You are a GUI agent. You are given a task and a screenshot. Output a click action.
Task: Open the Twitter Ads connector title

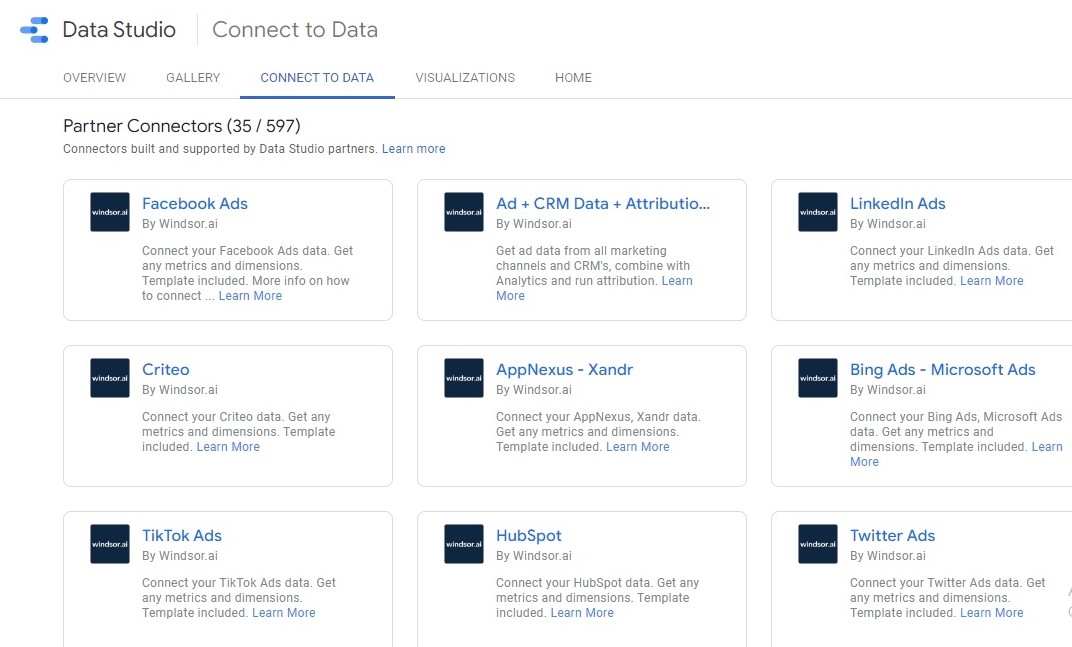(892, 536)
